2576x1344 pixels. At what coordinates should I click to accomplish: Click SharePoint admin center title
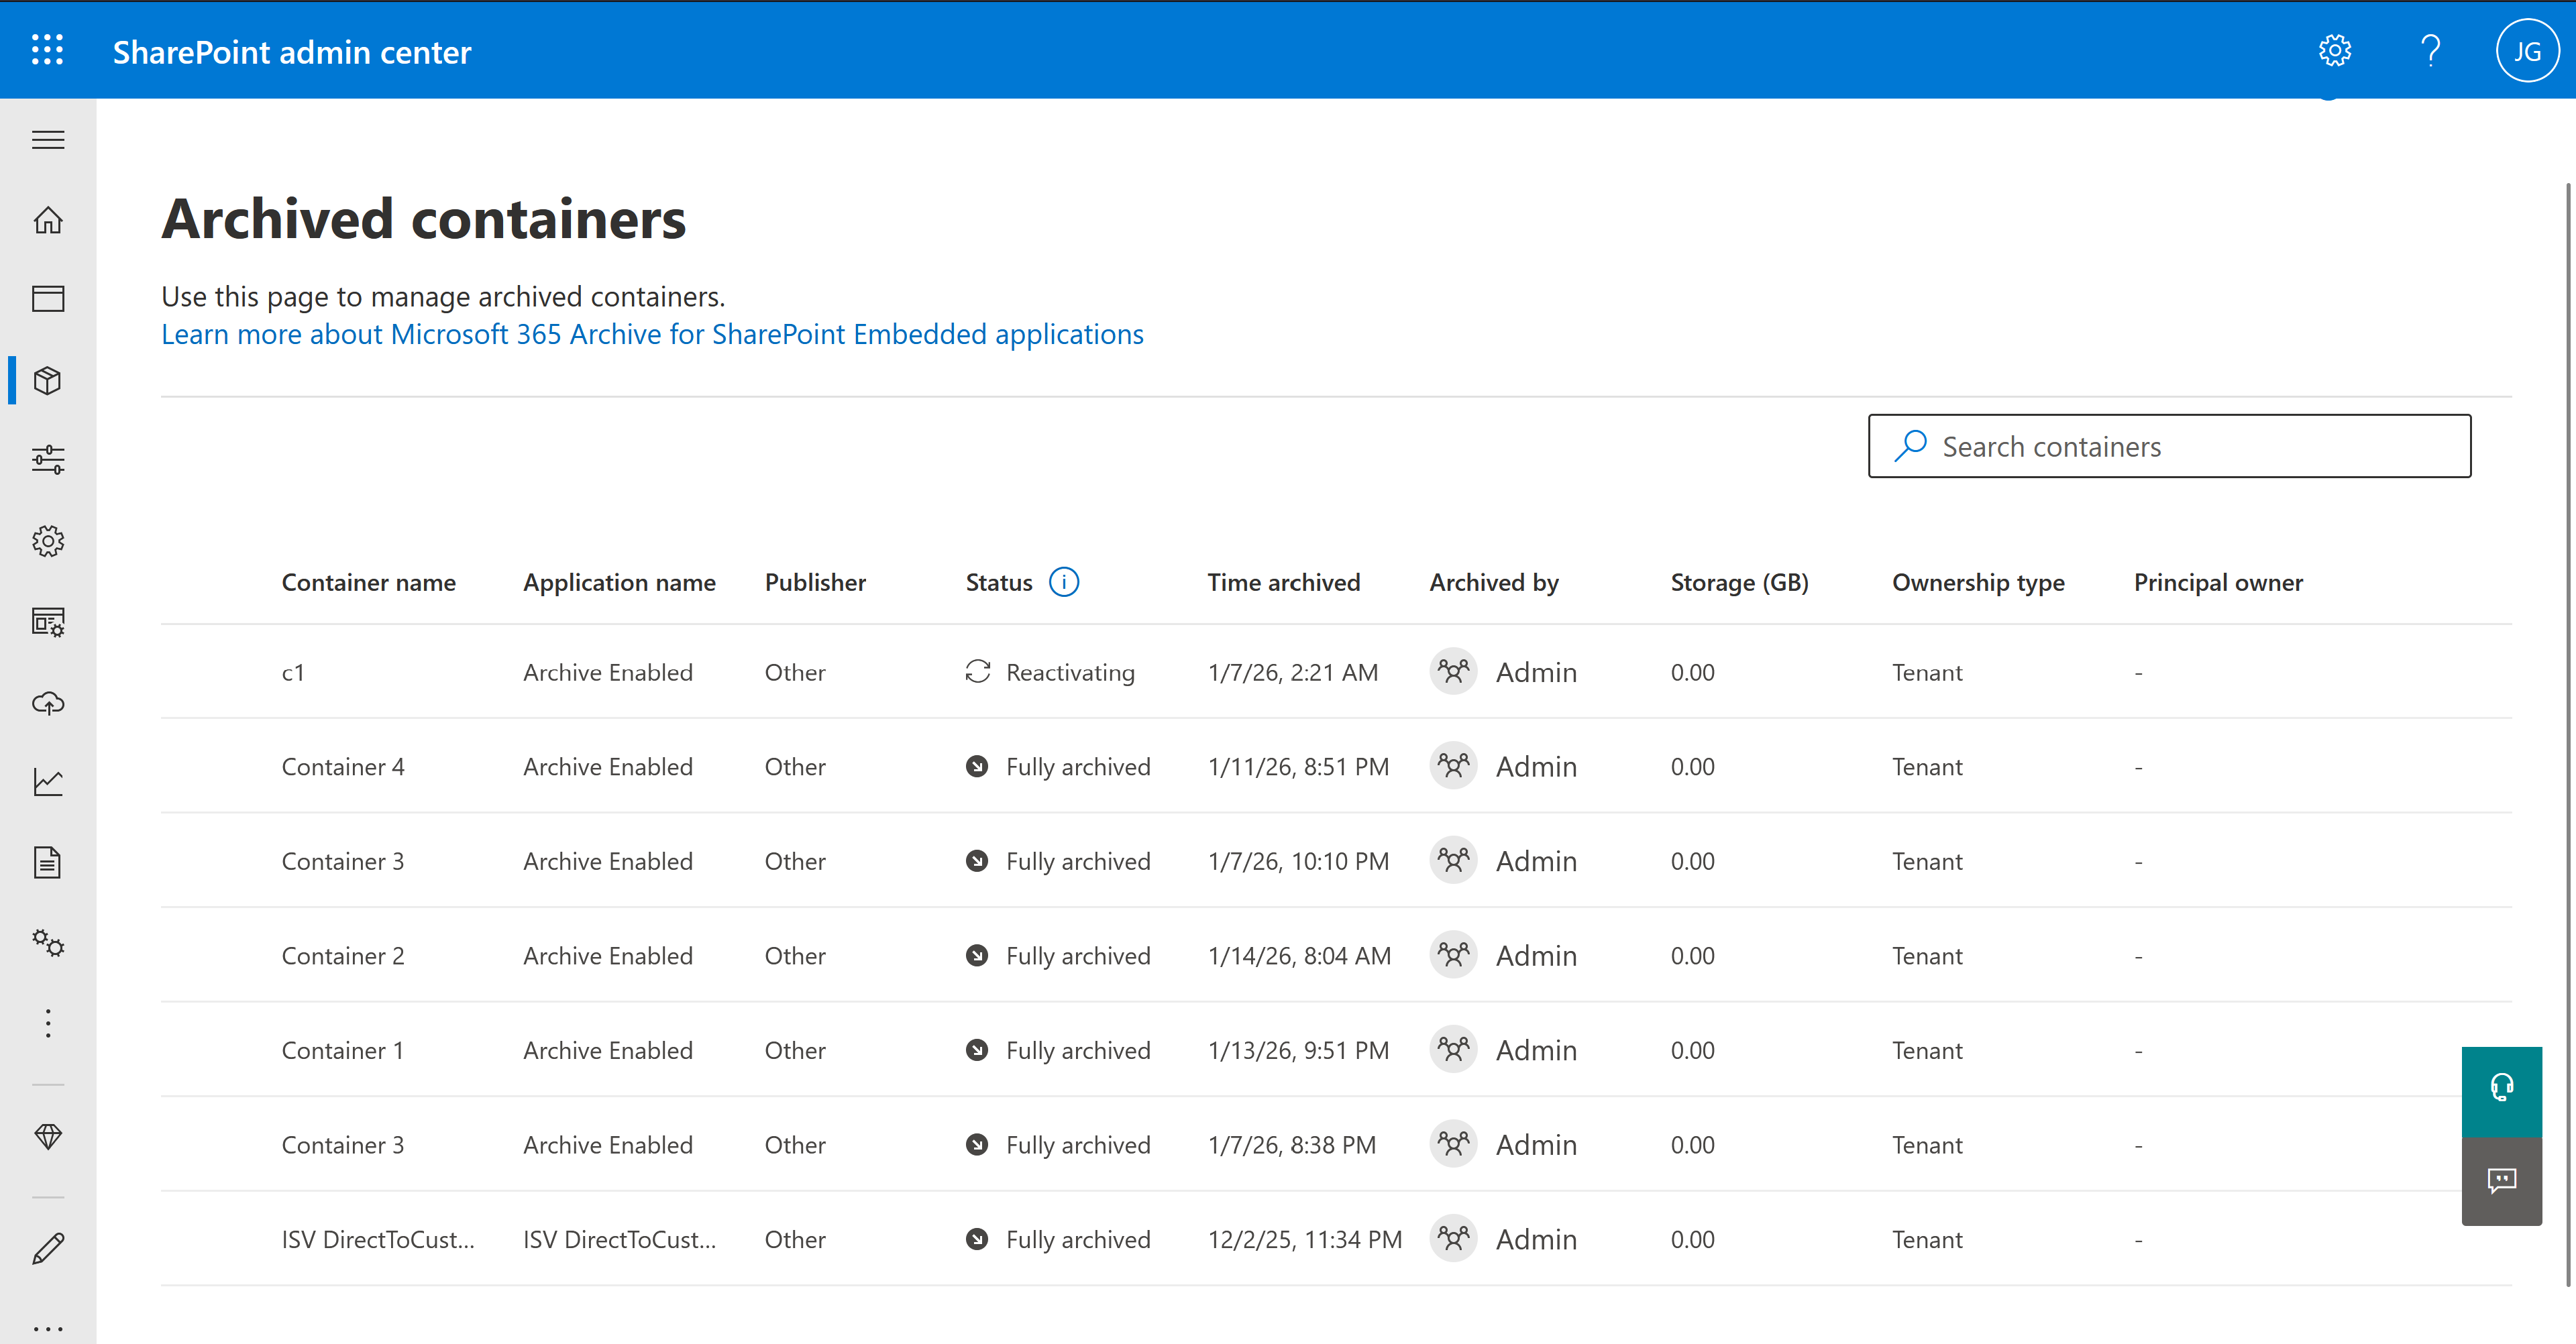(291, 52)
